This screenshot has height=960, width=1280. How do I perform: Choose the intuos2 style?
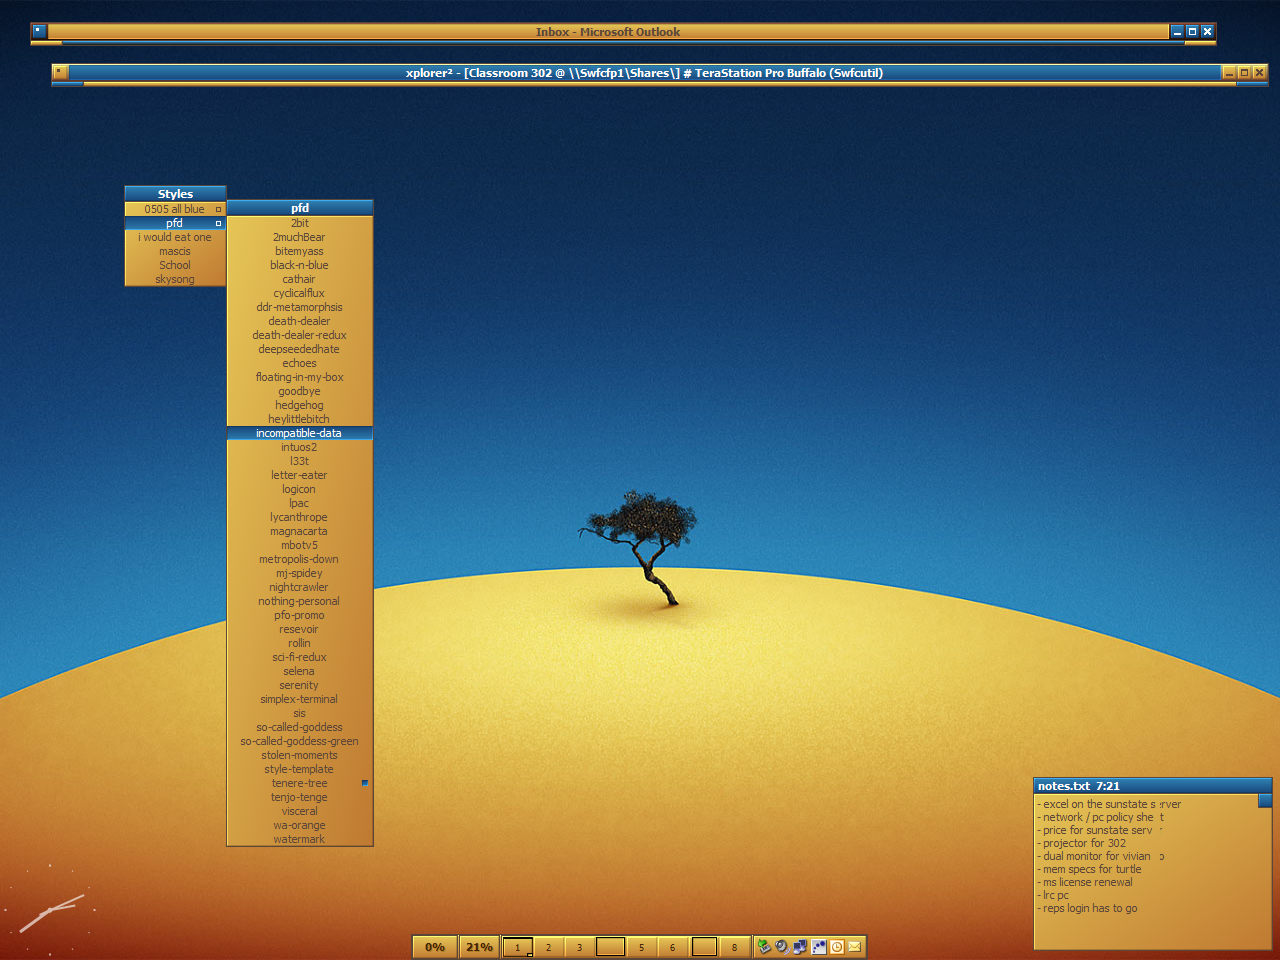300,447
